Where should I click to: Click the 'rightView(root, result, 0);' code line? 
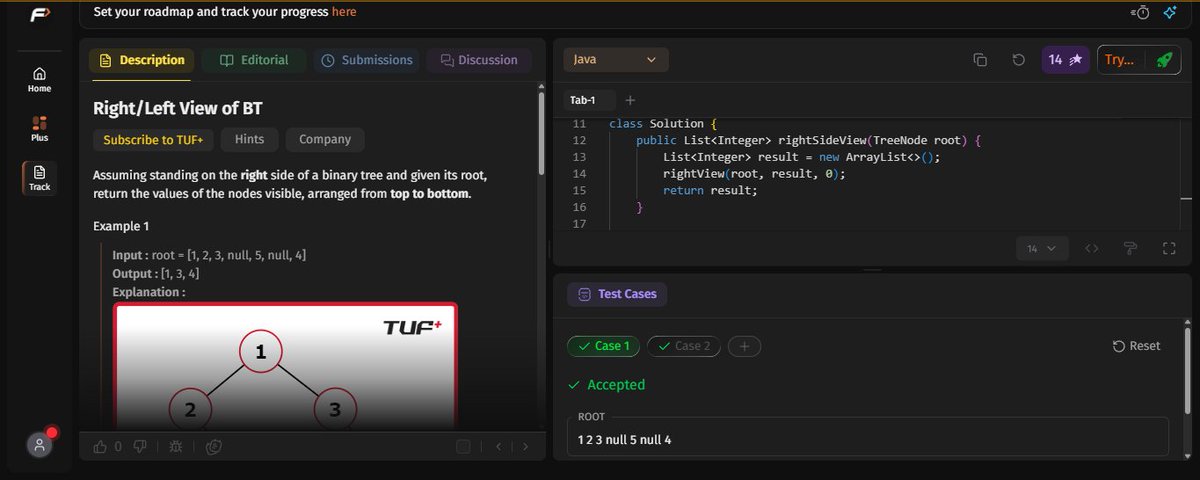click(754, 174)
